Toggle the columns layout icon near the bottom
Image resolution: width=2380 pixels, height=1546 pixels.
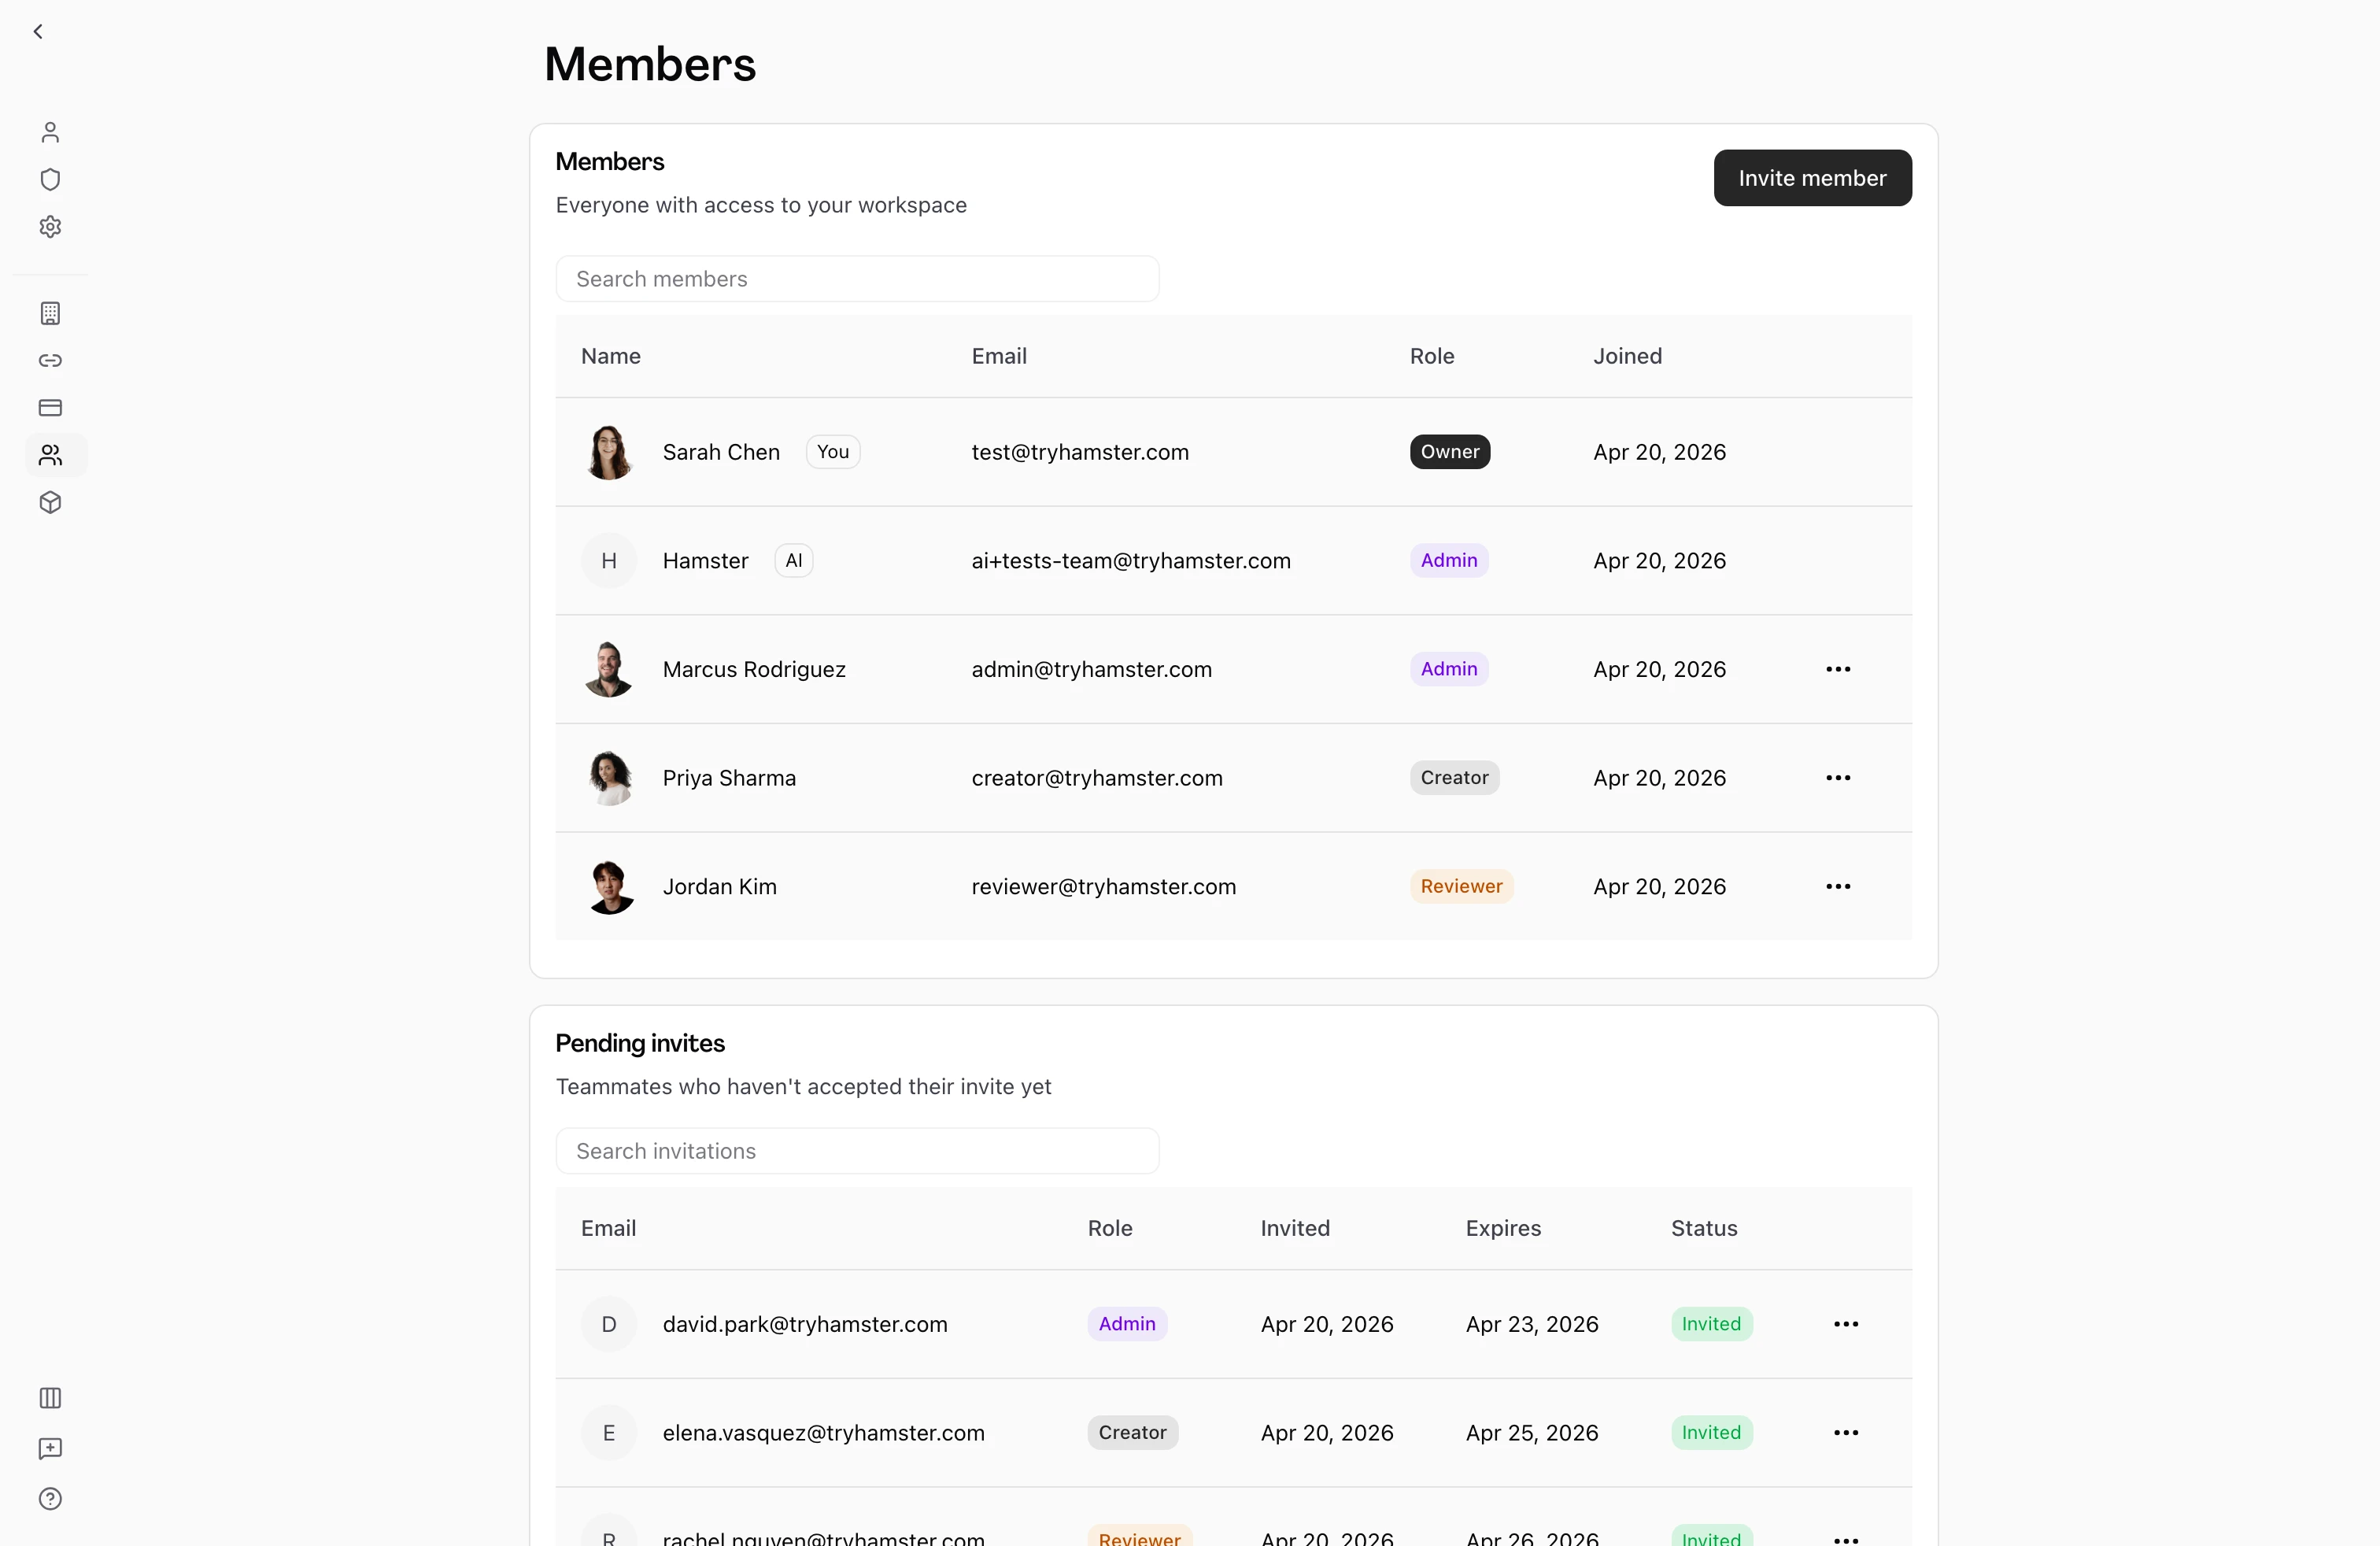[x=50, y=1397]
